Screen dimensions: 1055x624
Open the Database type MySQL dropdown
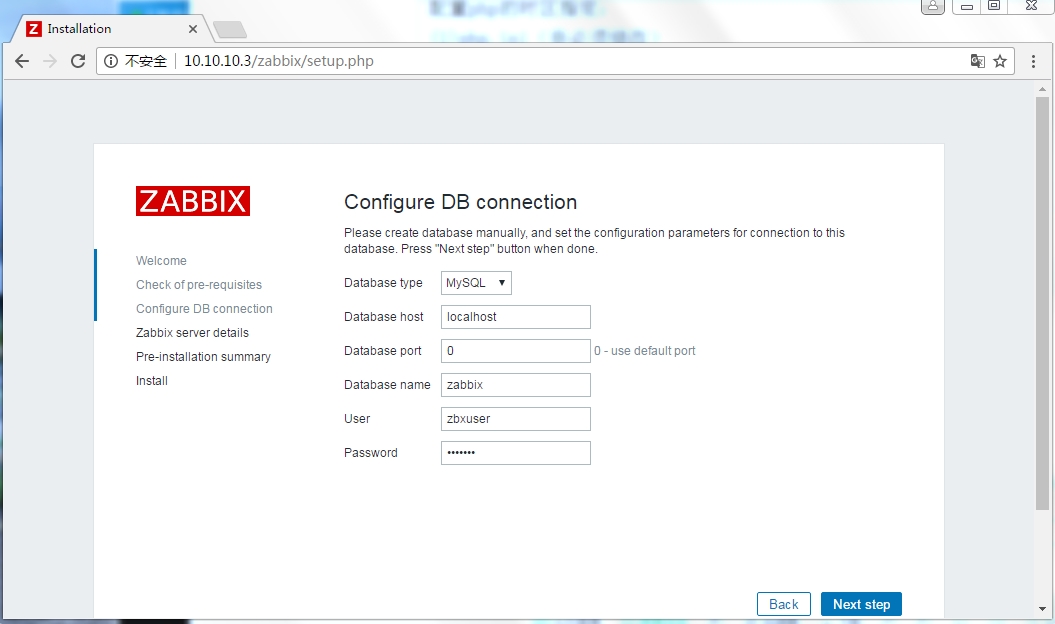pos(476,283)
